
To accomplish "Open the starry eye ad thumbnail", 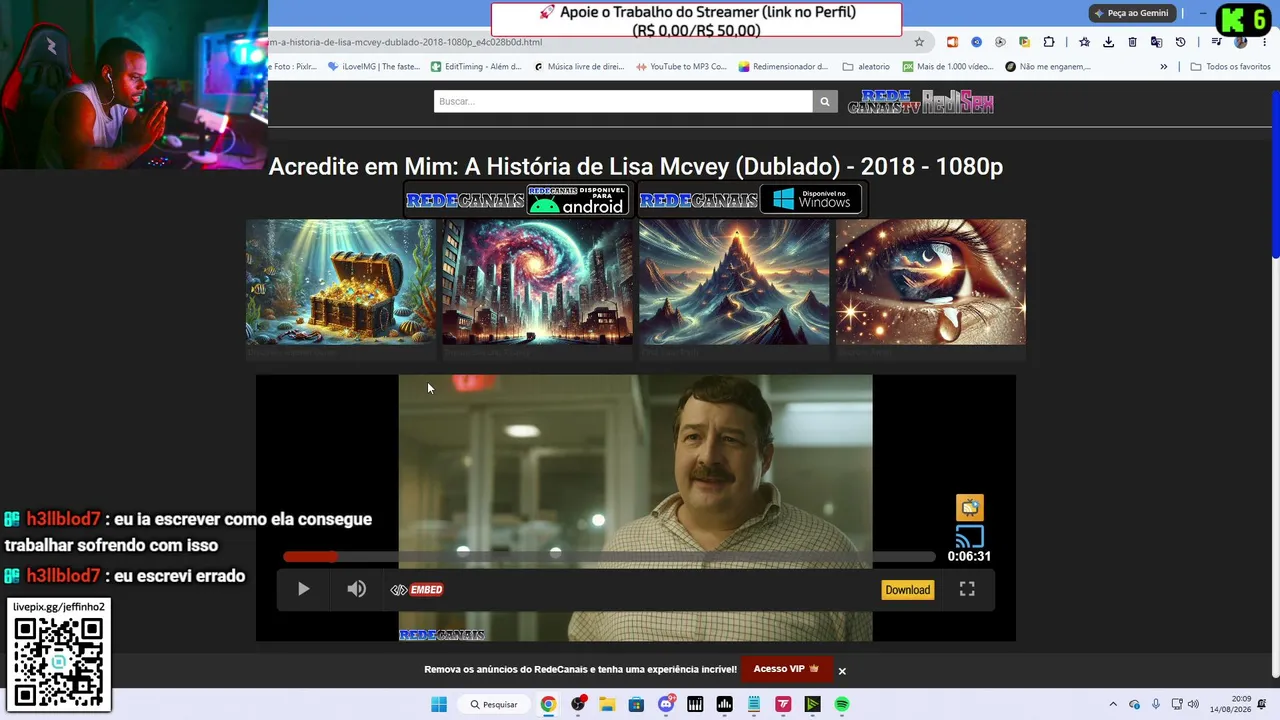I will pyautogui.click(x=931, y=282).
